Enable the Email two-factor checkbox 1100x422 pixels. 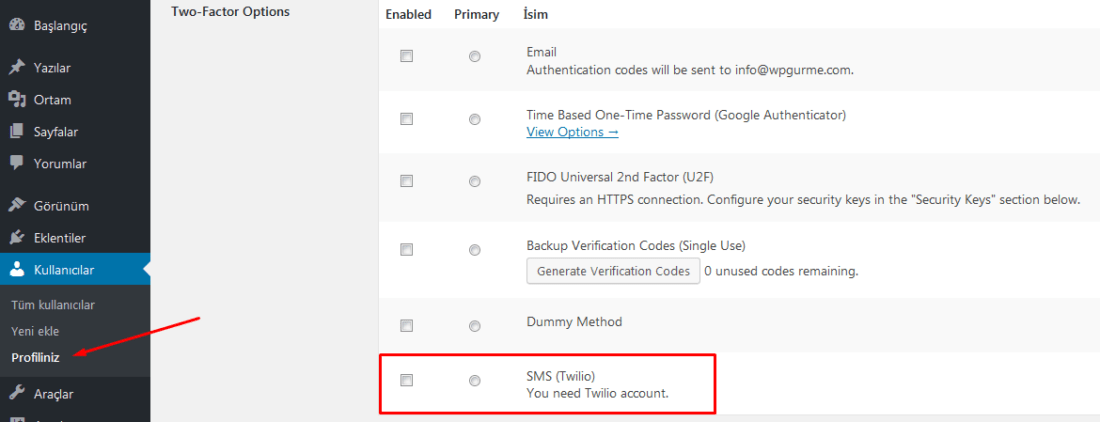(x=406, y=57)
